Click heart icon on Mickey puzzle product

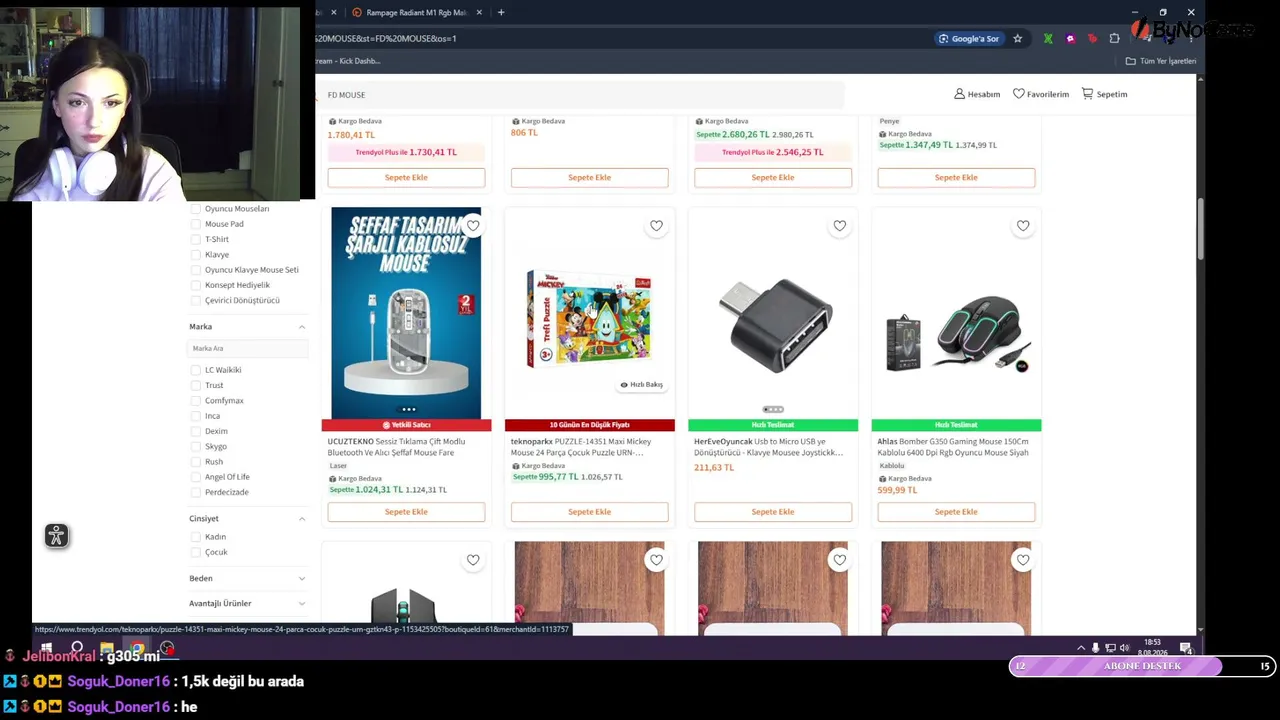click(x=656, y=226)
